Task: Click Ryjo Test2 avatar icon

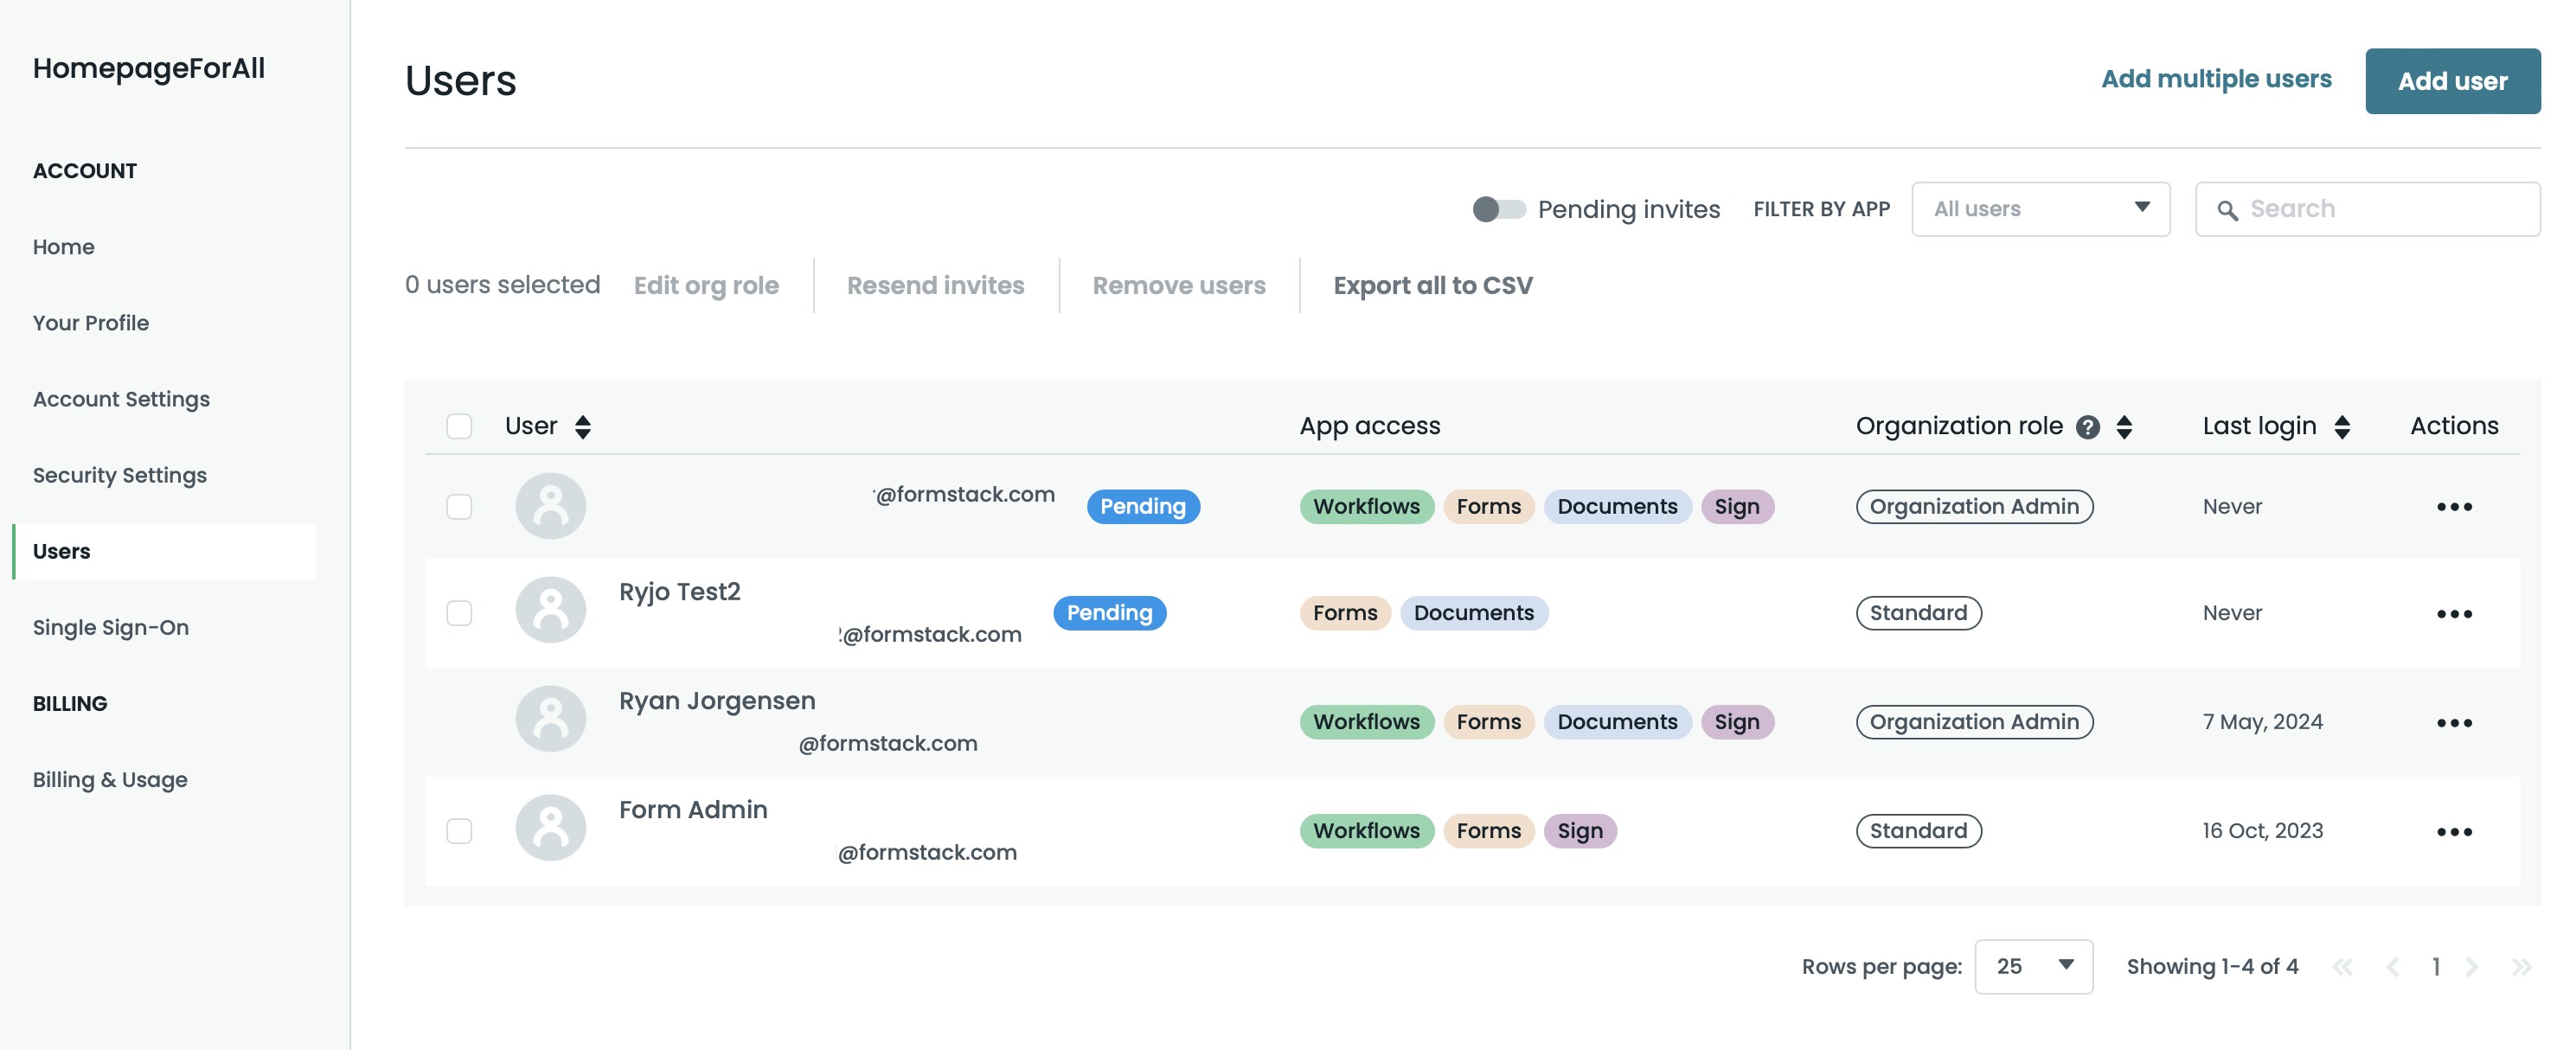Action: point(550,610)
